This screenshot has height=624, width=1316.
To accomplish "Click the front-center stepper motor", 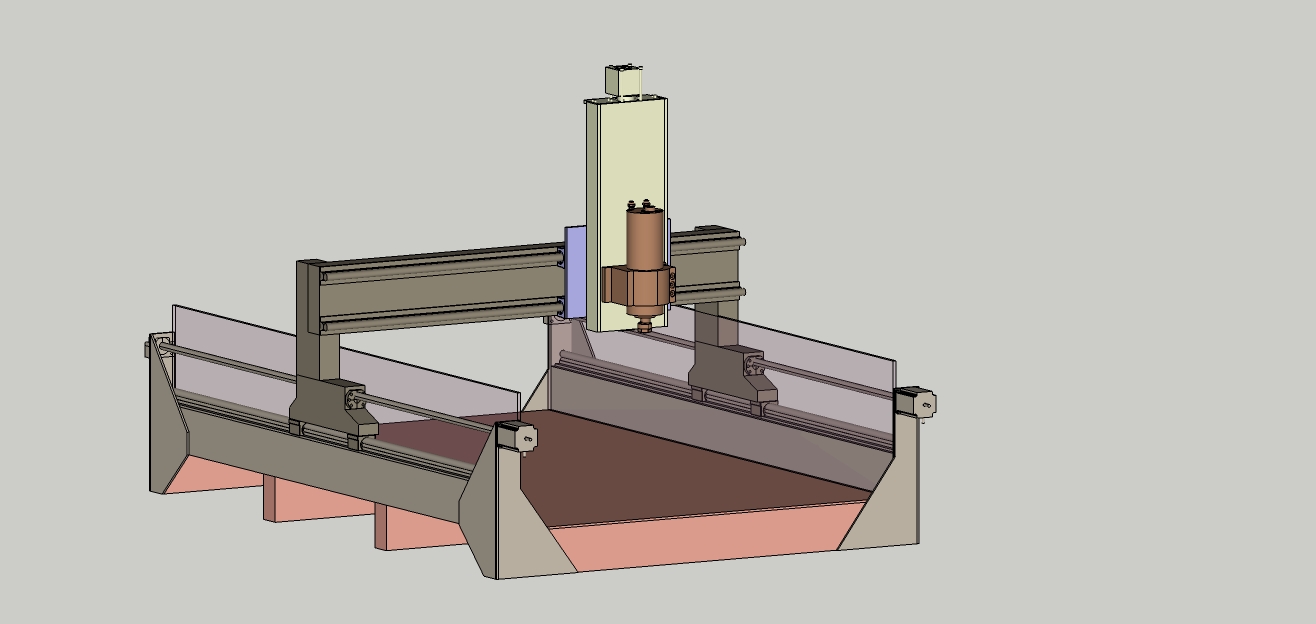I will click(x=518, y=436).
